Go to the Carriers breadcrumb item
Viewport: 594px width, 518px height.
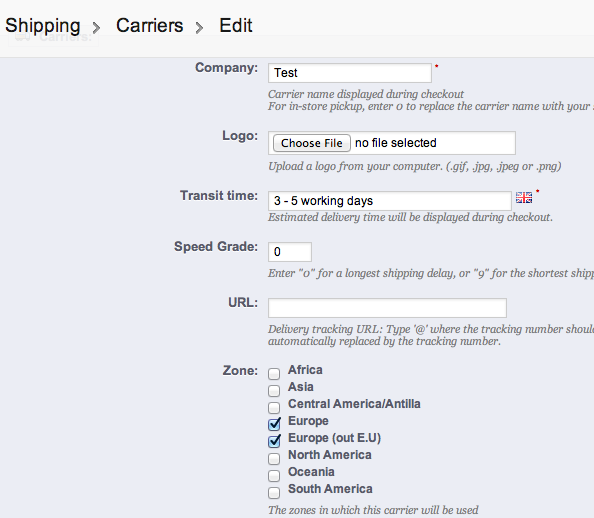pos(150,26)
